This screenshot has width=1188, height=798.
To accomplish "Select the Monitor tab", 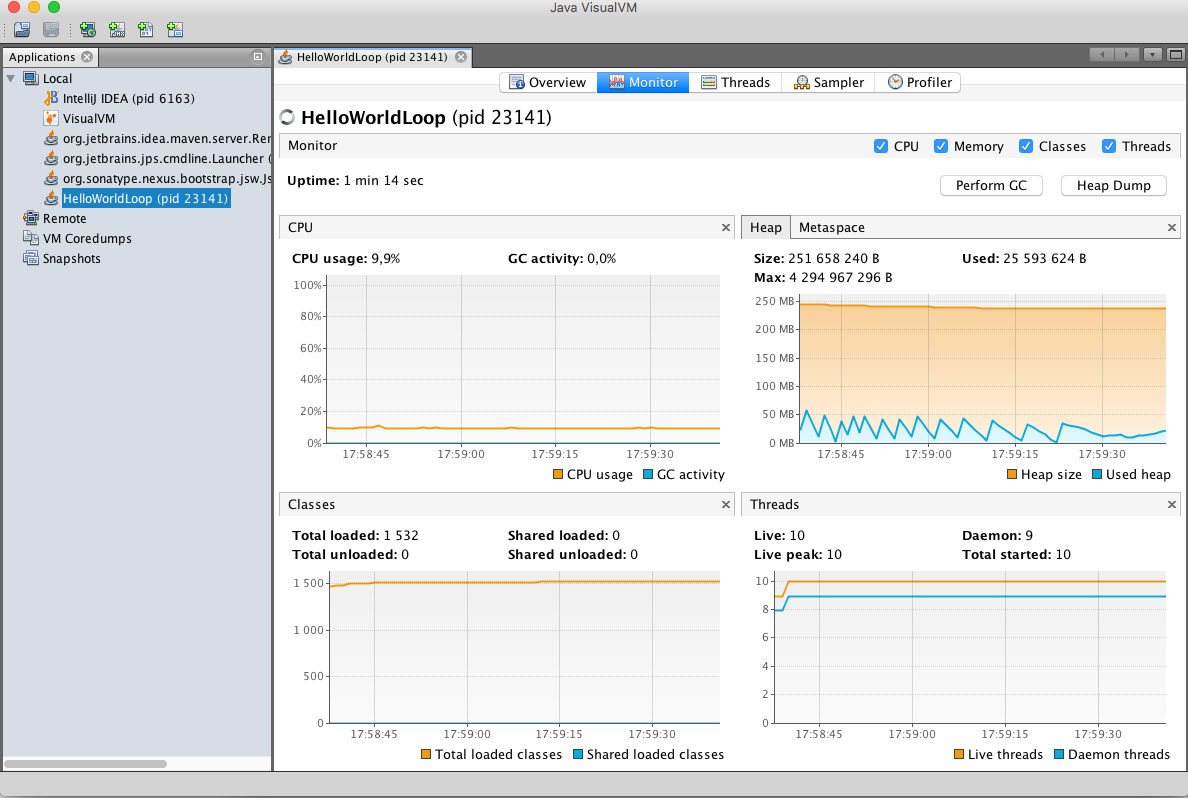I will point(643,83).
